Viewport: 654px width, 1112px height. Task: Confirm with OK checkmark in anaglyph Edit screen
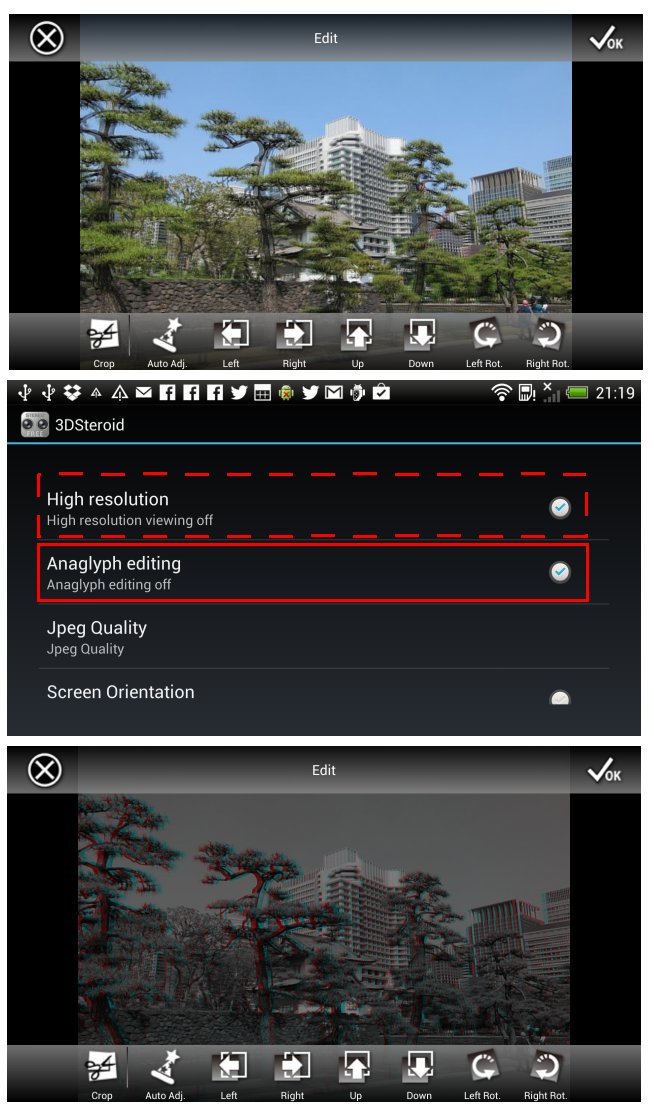[x=604, y=770]
